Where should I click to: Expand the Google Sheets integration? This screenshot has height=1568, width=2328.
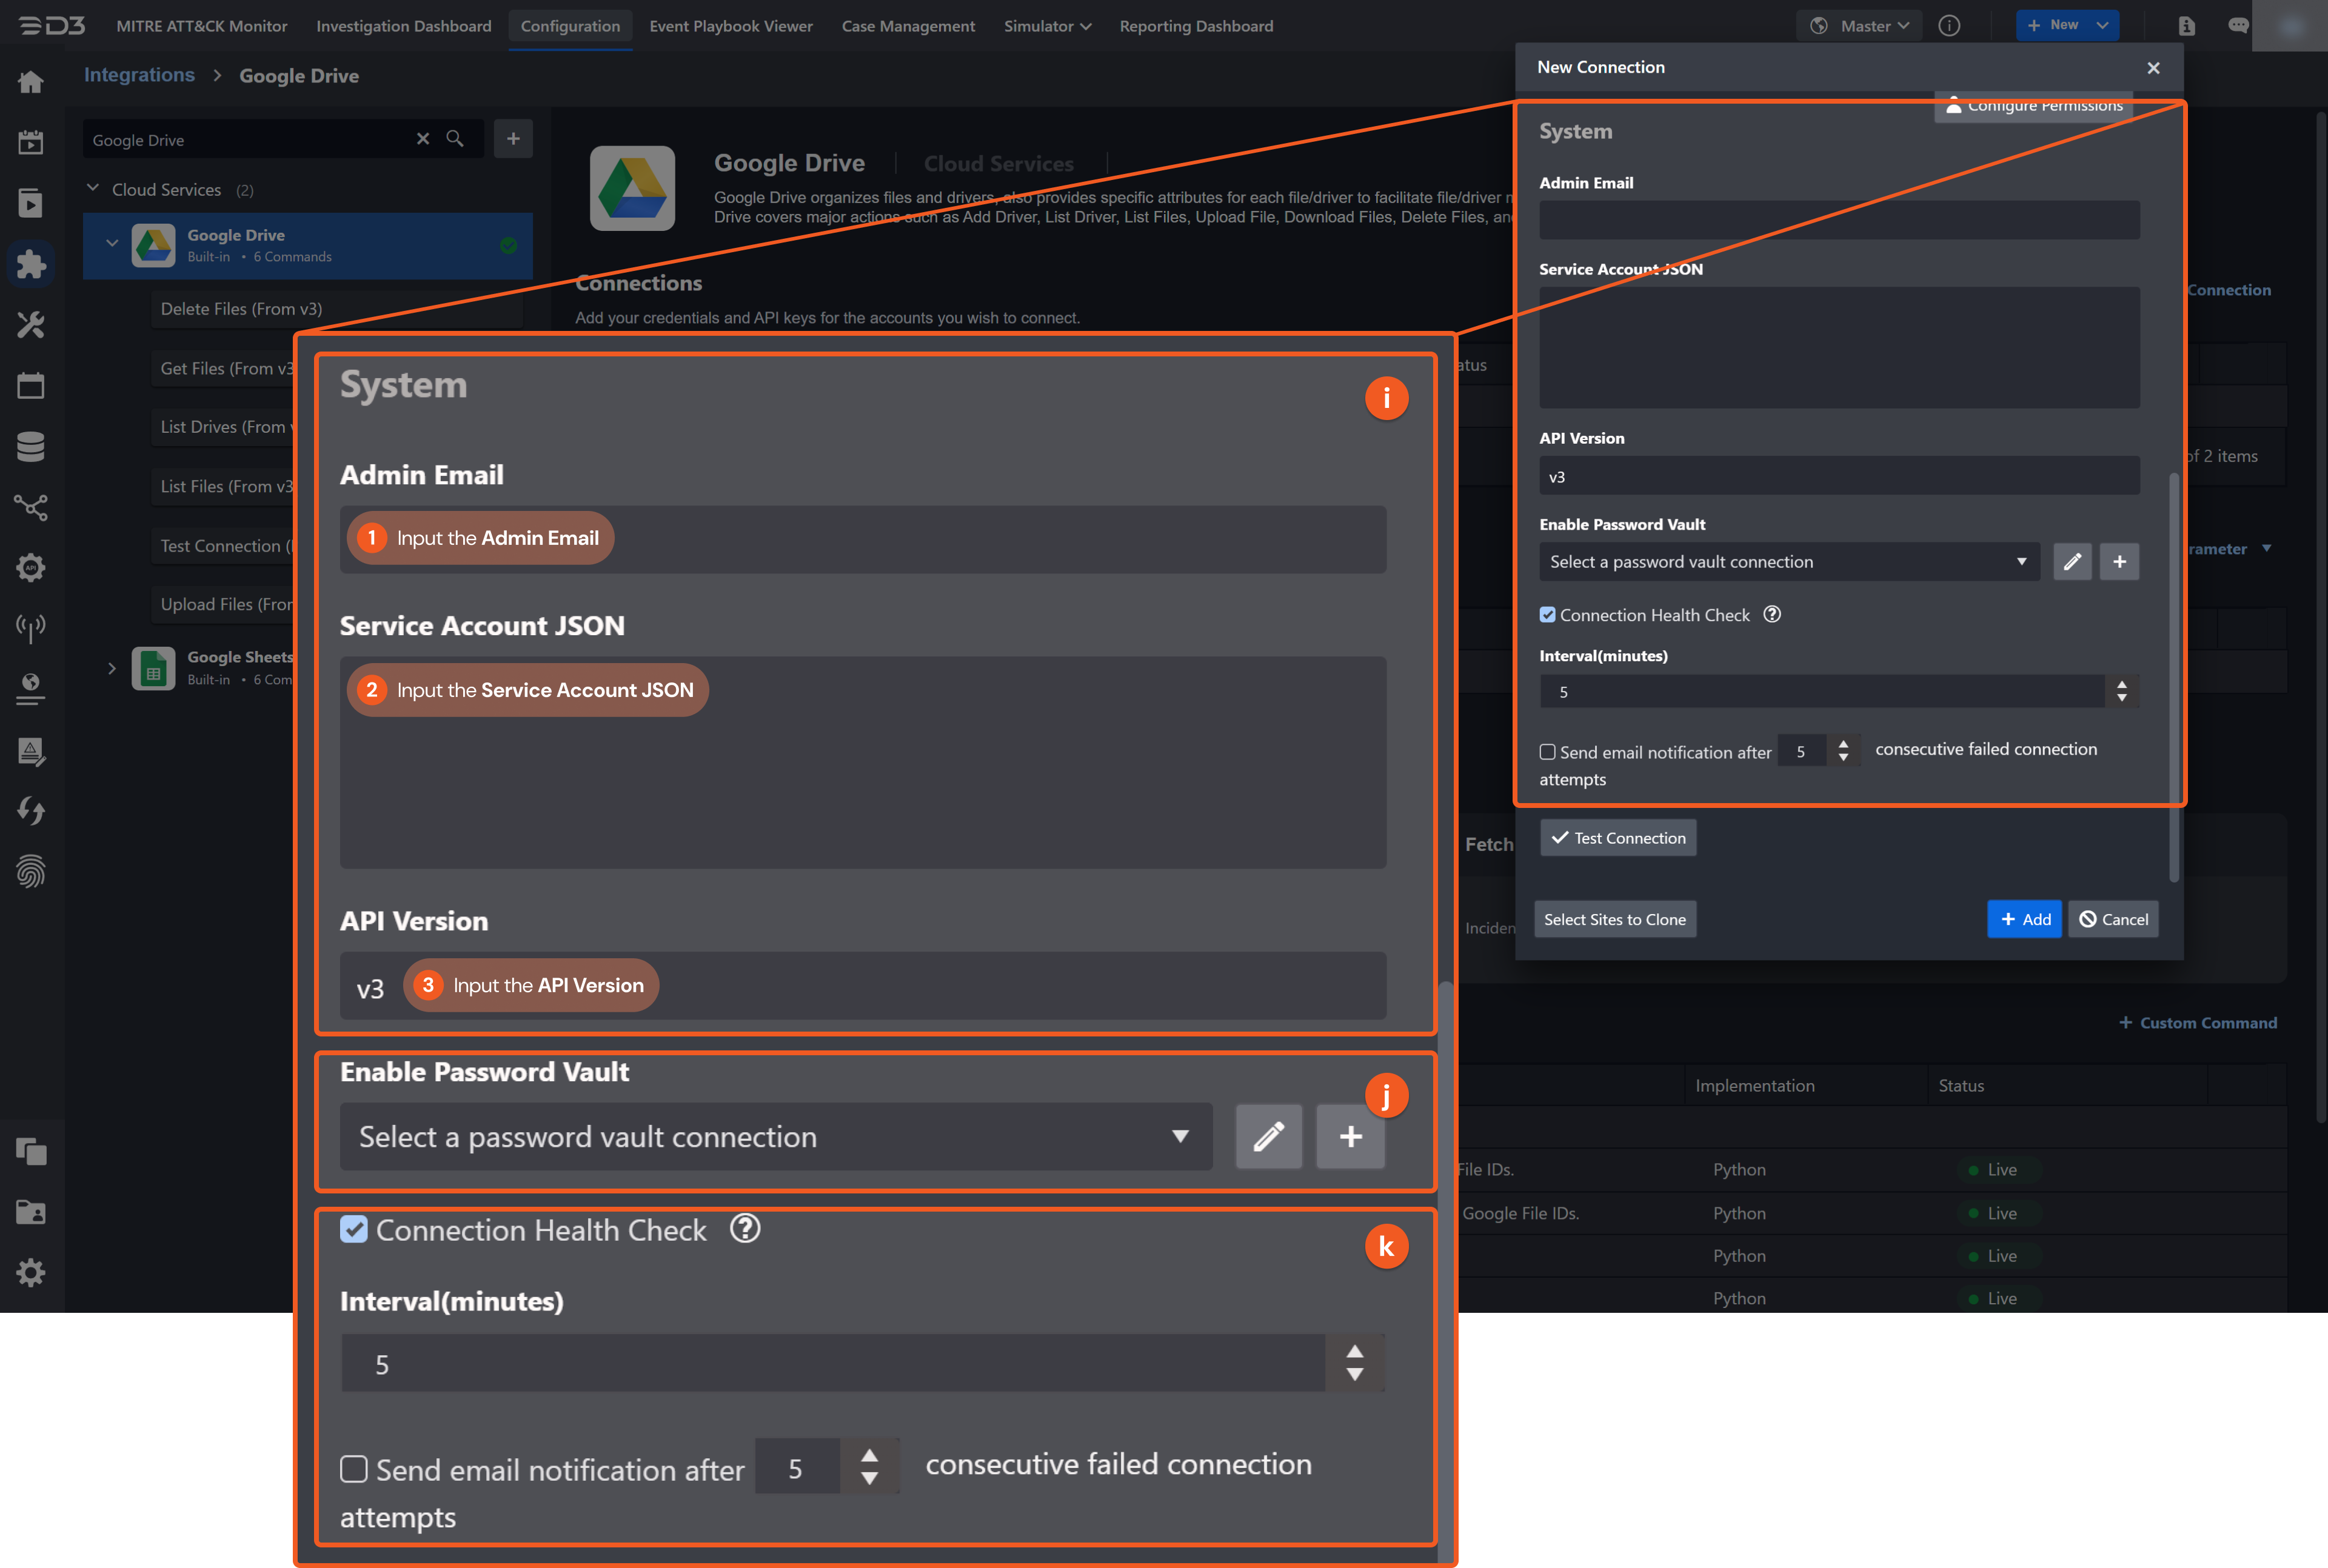pos(111,668)
